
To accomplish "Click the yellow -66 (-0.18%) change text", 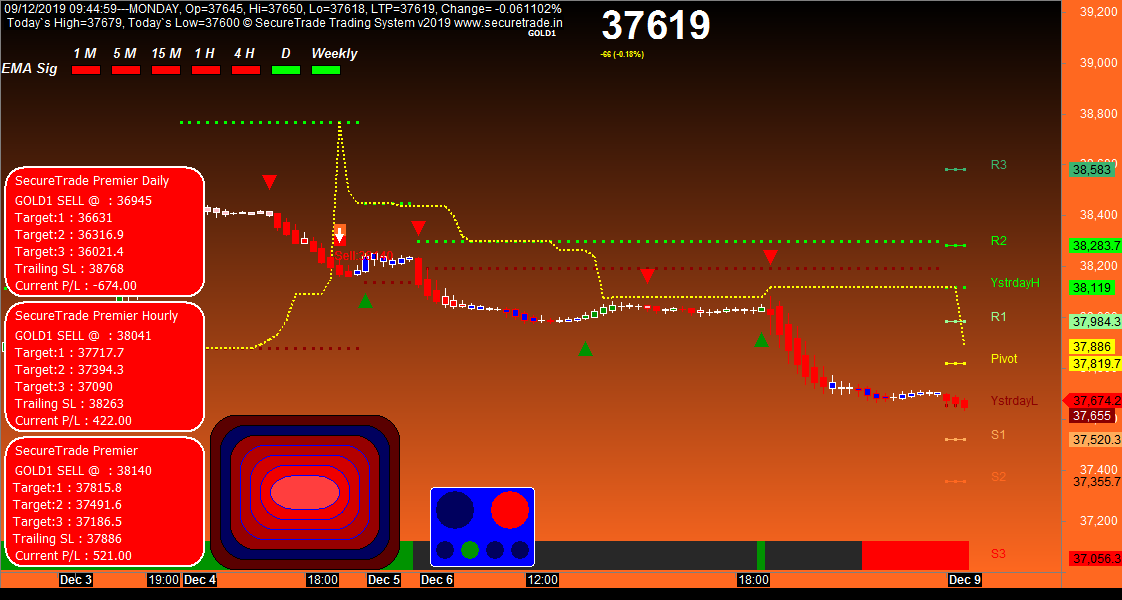I will click(622, 54).
